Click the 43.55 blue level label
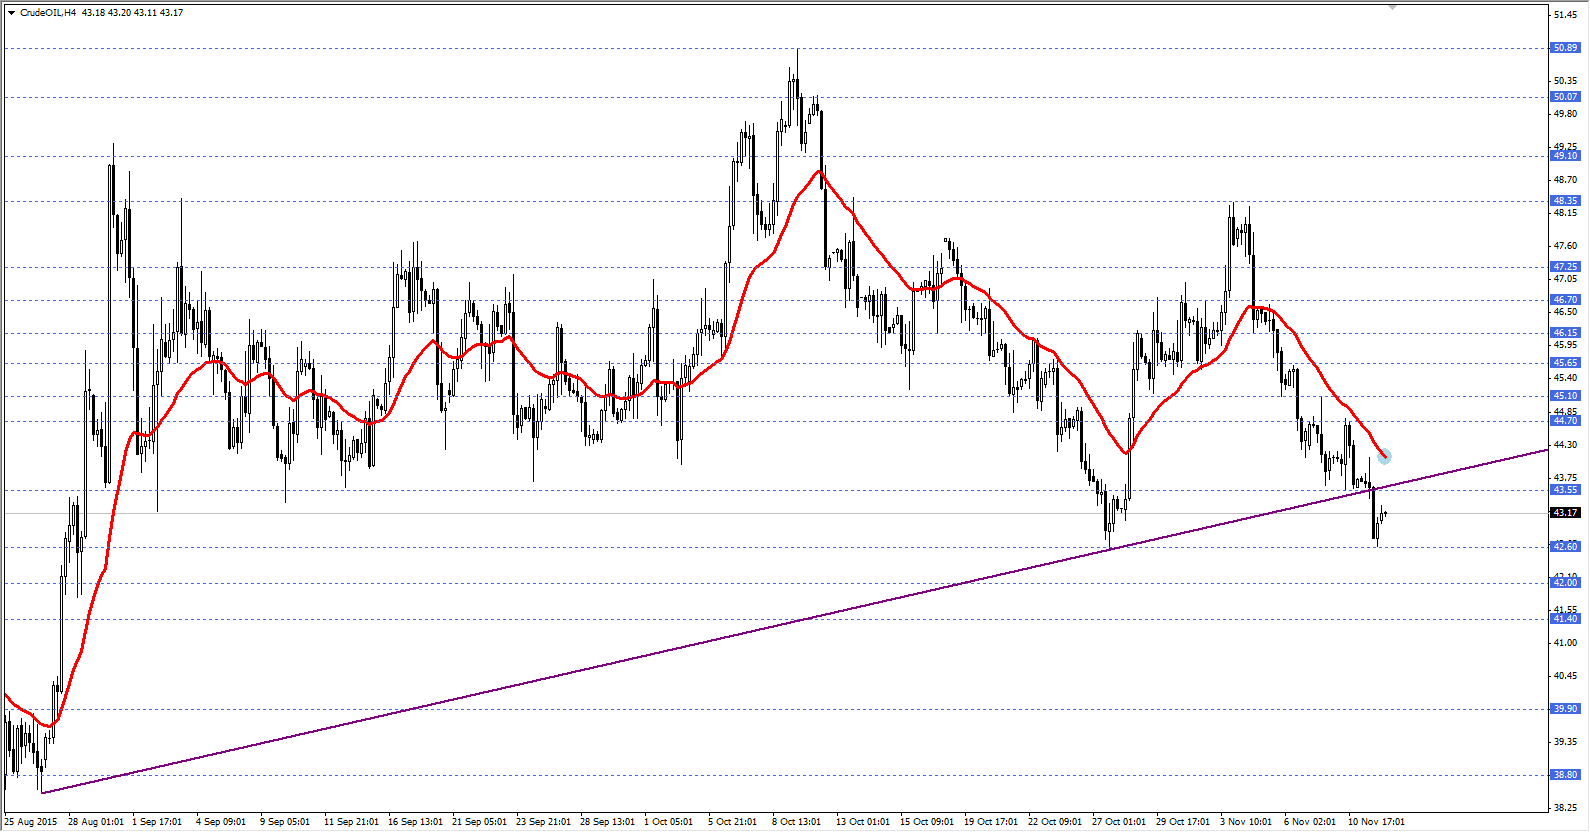 click(1565, 490)
